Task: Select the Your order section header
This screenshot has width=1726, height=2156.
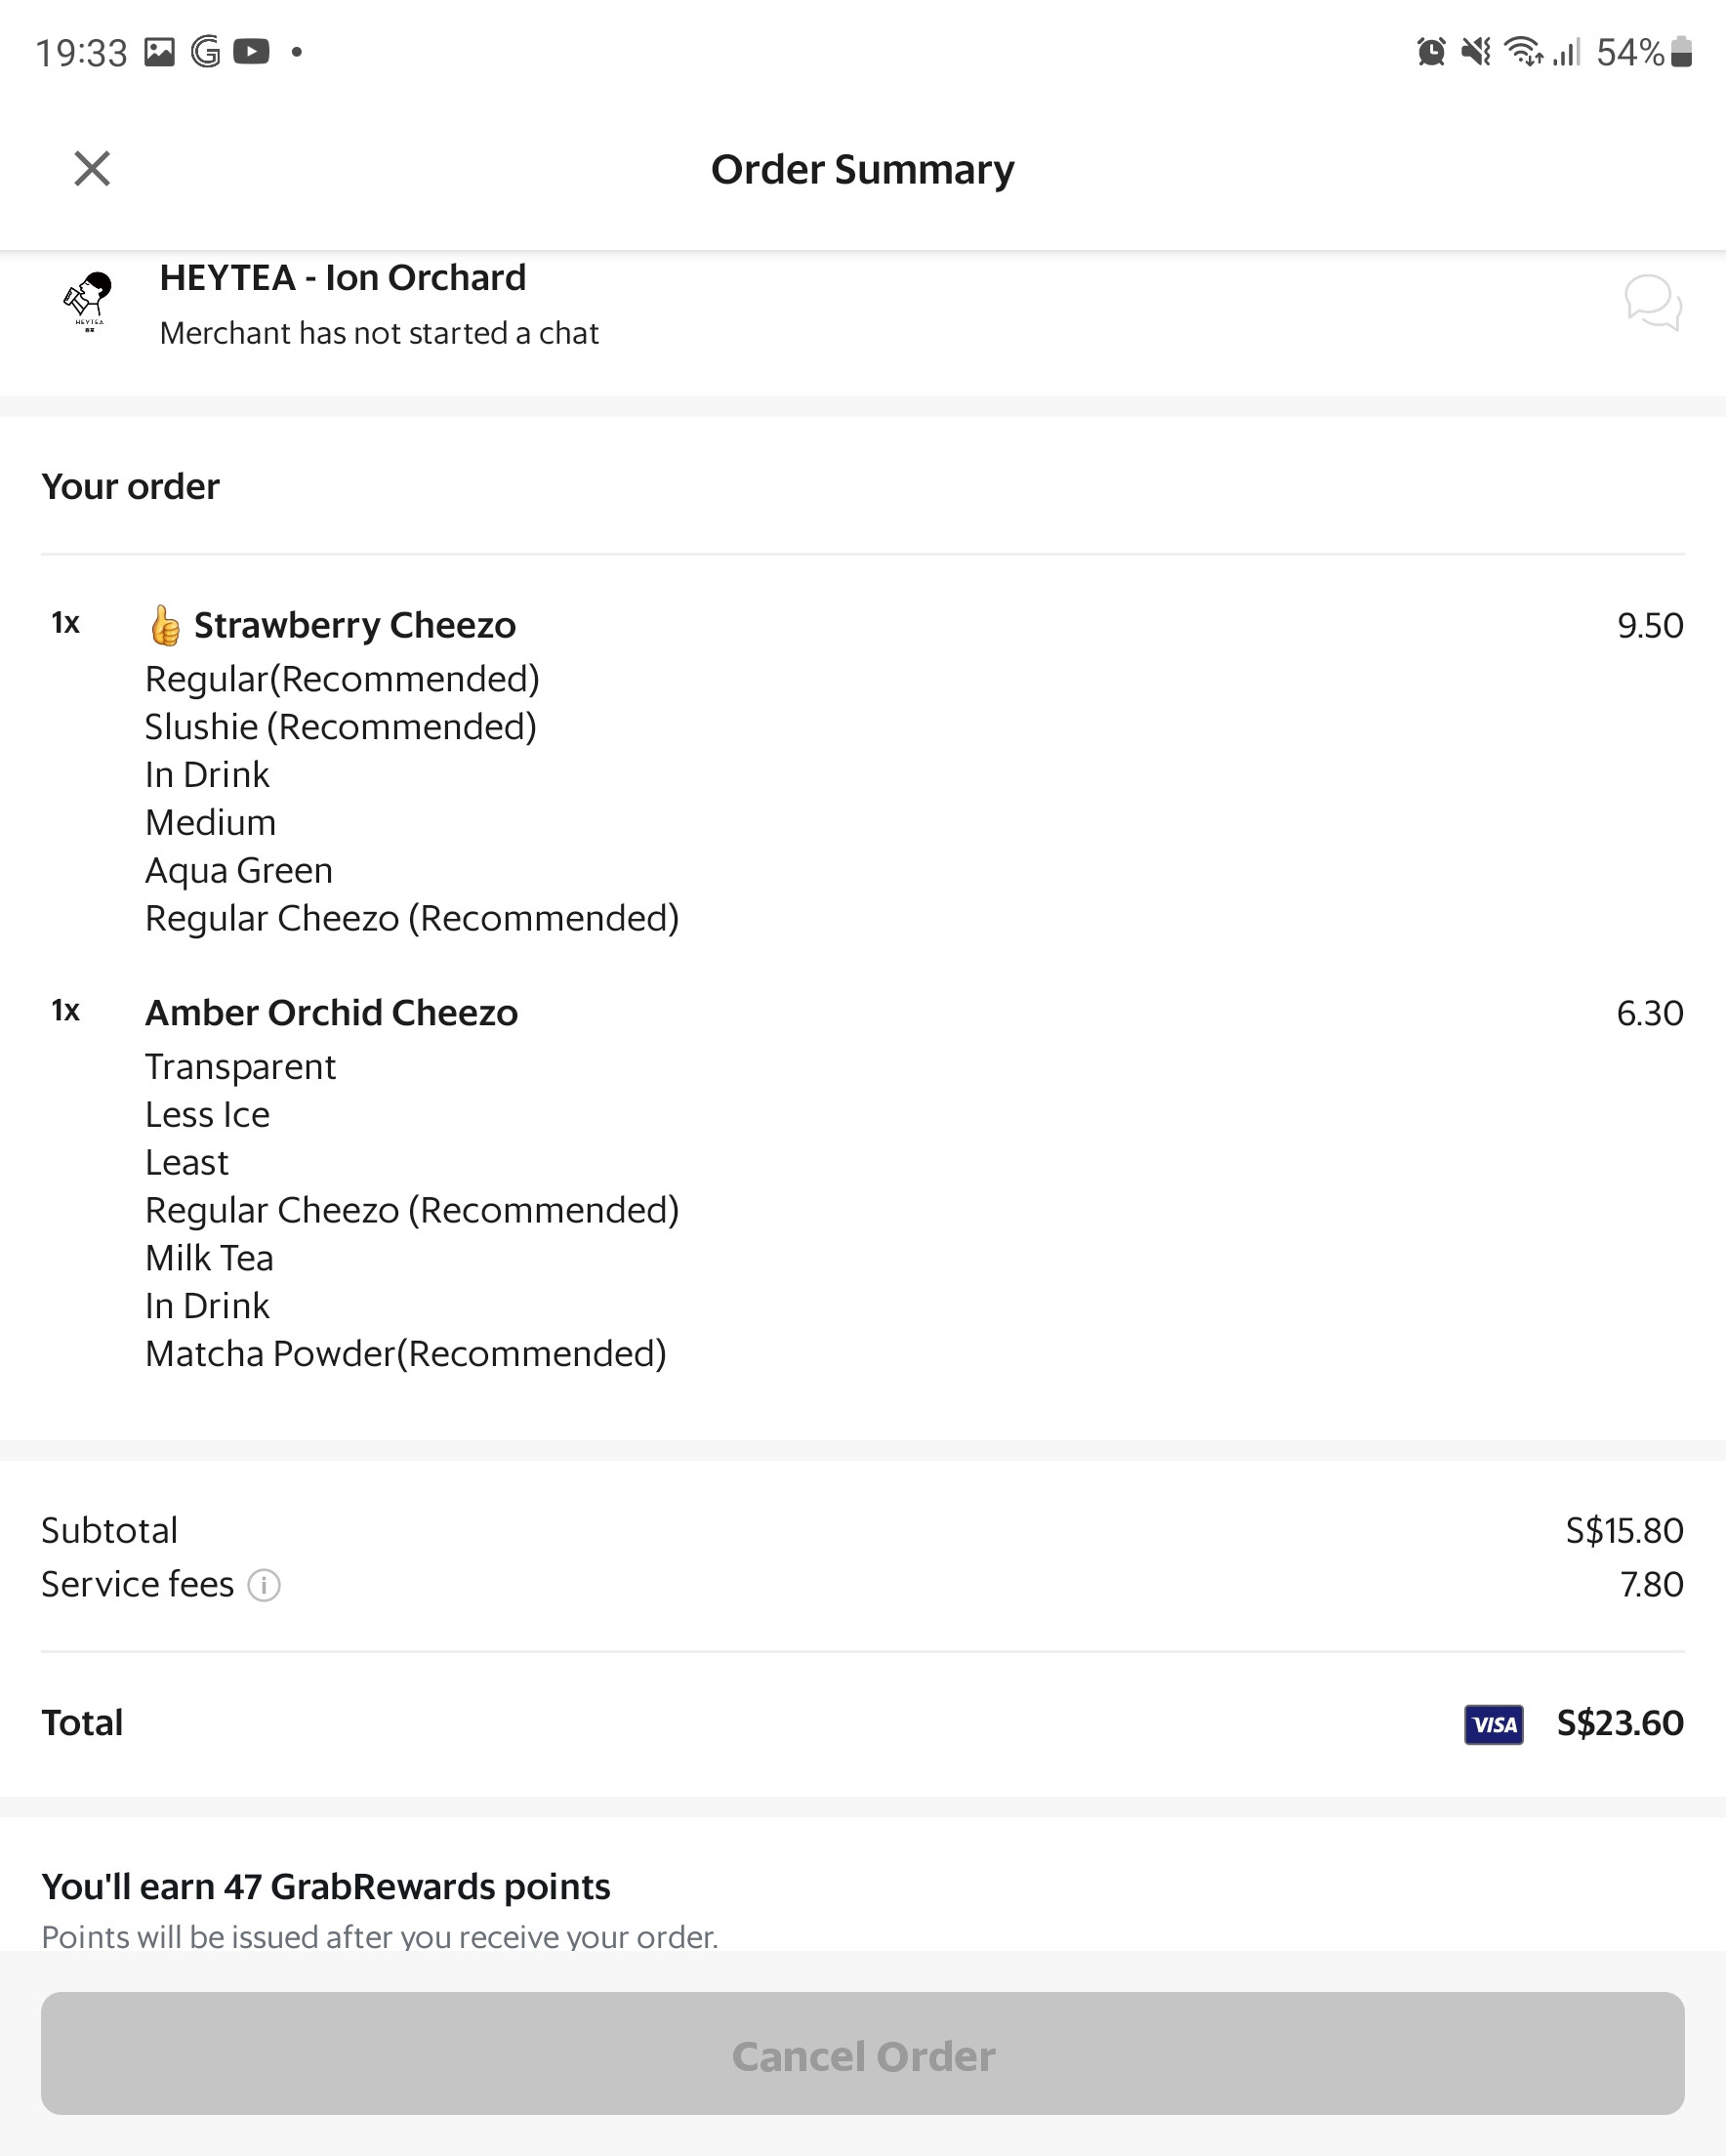Action: coord(129,487)
